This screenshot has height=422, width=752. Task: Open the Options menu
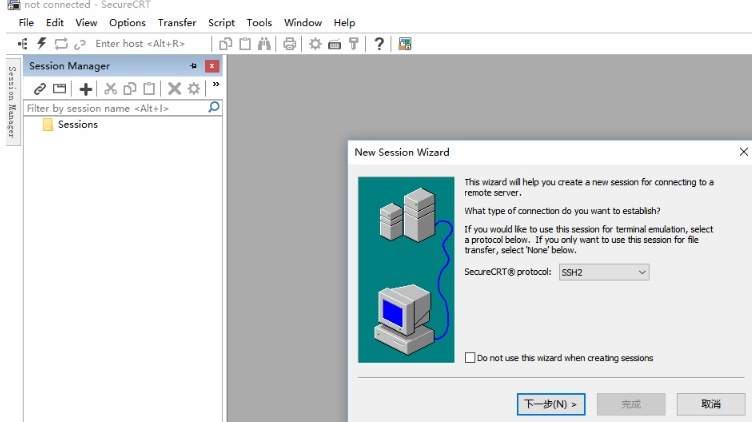coord(127,23)
